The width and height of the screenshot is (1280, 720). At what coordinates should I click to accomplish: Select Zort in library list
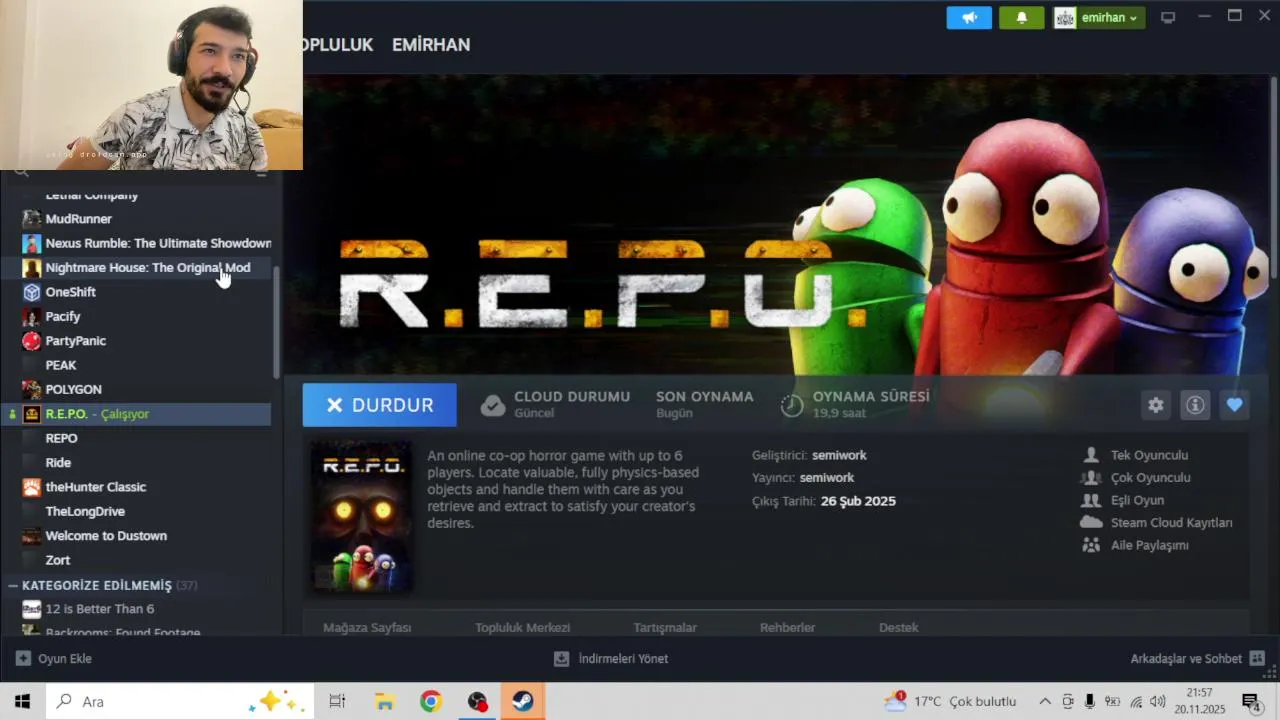[x=137, y=560]
